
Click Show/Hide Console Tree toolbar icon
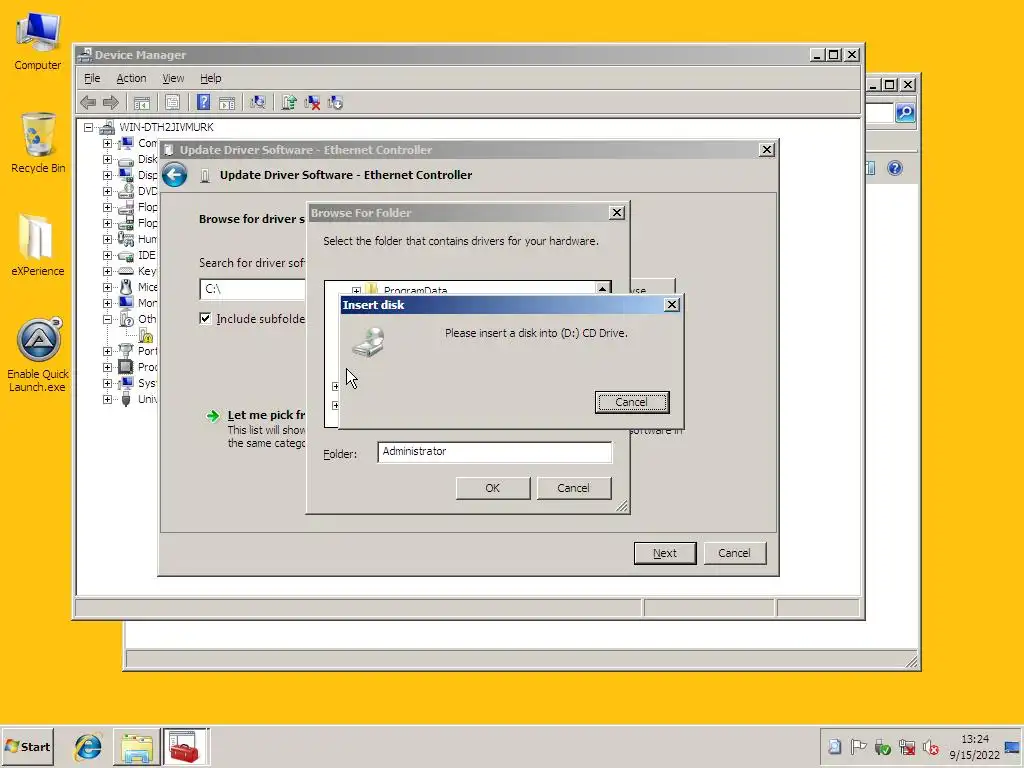pyautogui.click(x=142, y=103)
